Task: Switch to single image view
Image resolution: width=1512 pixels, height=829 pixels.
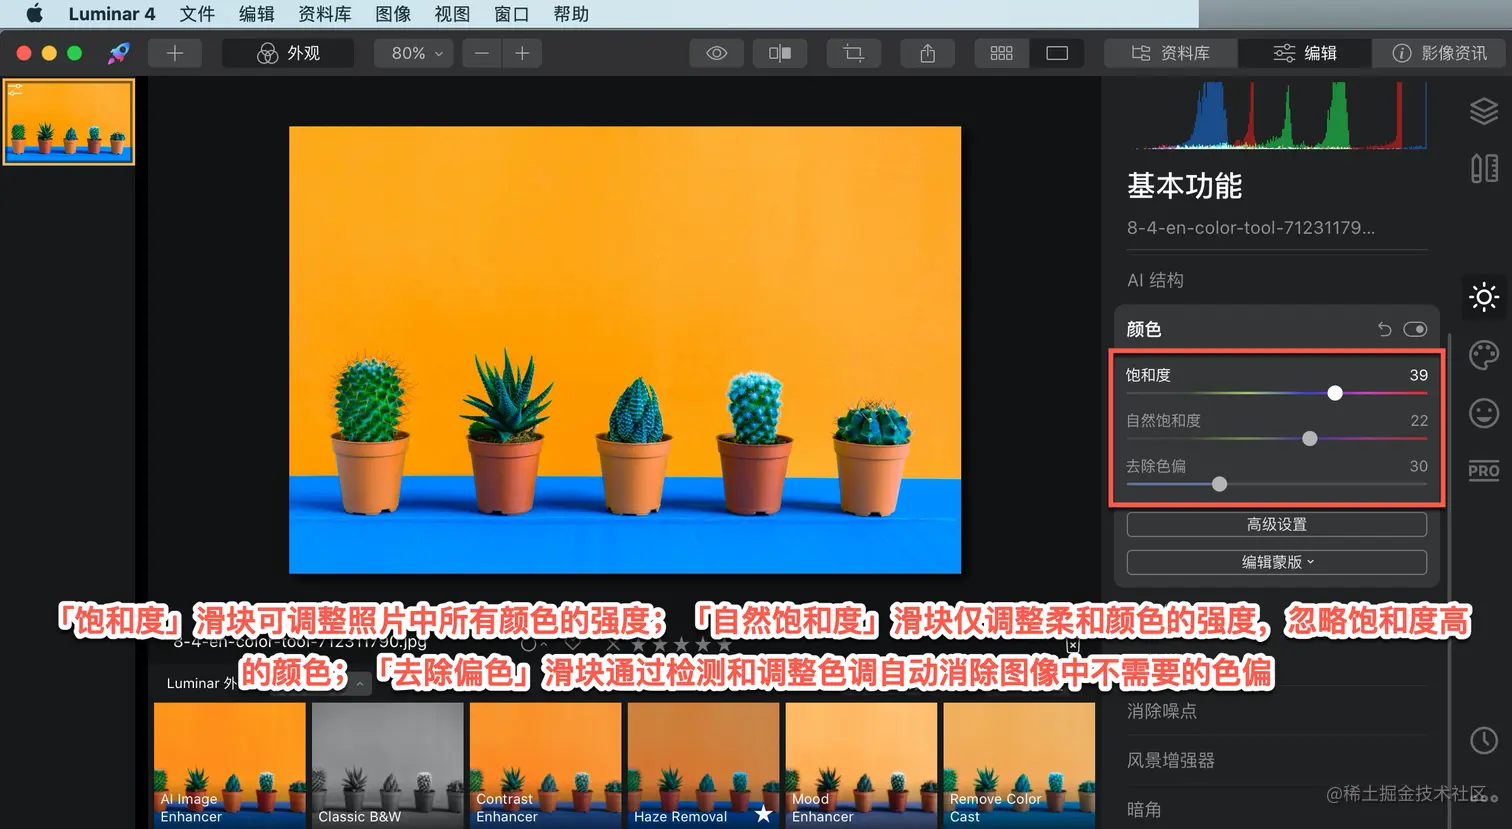Action: coord(1057,53)
